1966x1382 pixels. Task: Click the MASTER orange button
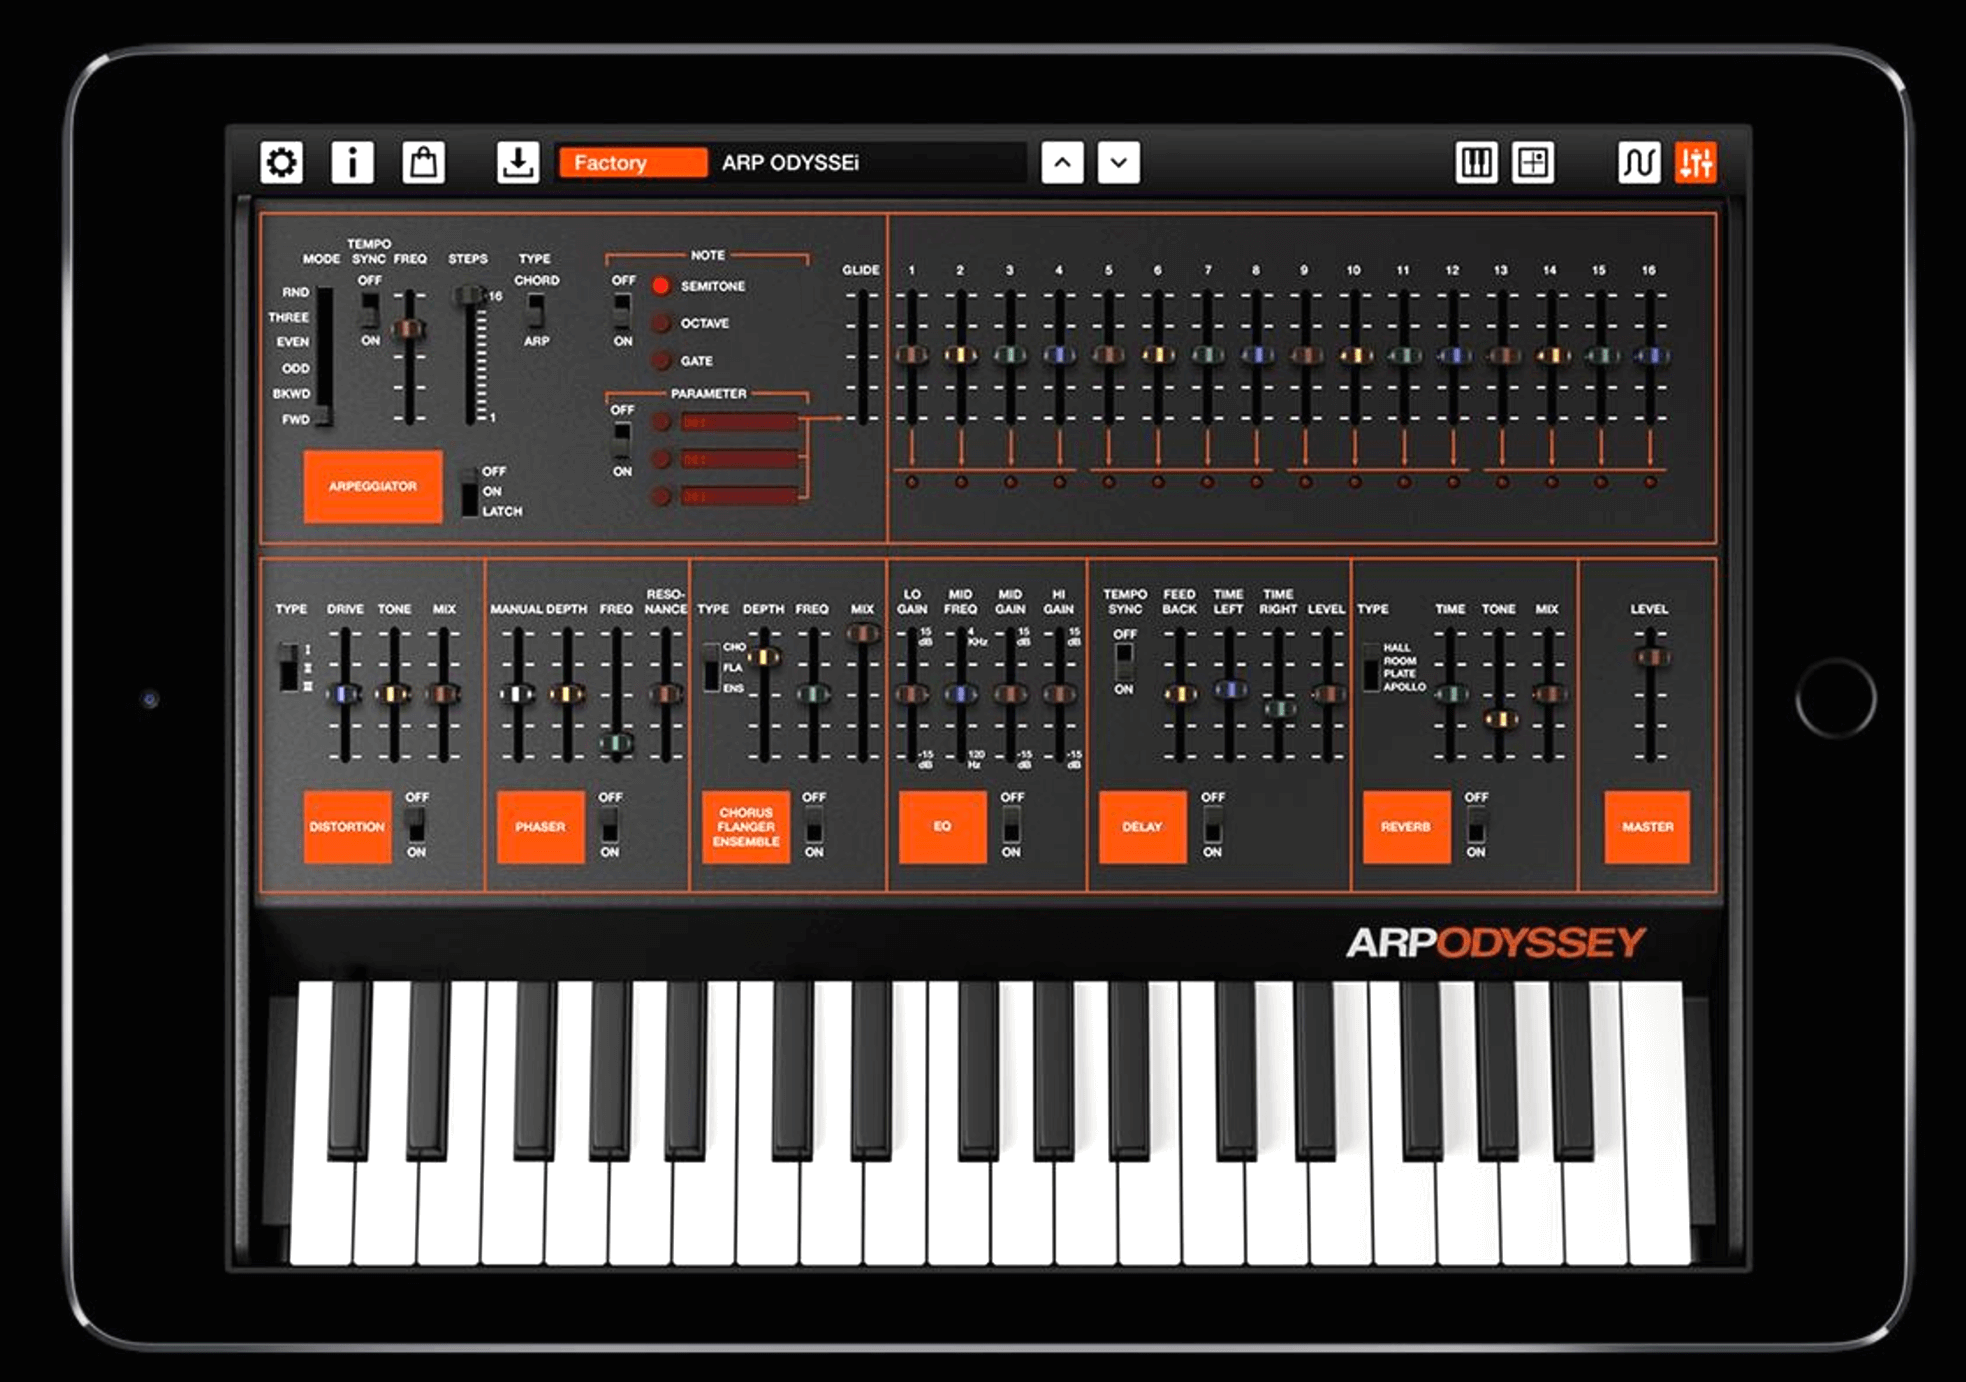[1648, 827]
